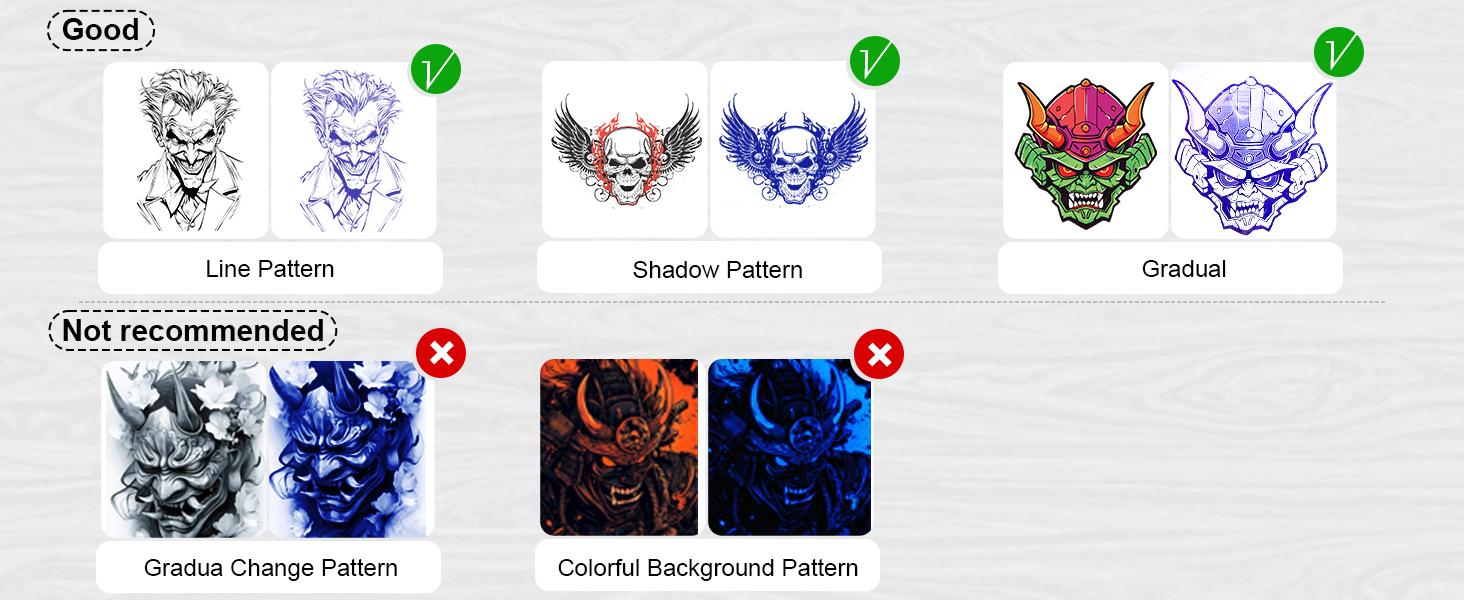This screenshot has height=600, width=1464.
Task: Click the green checkmark above Shadow Pattern
Action: click(875, 61)
